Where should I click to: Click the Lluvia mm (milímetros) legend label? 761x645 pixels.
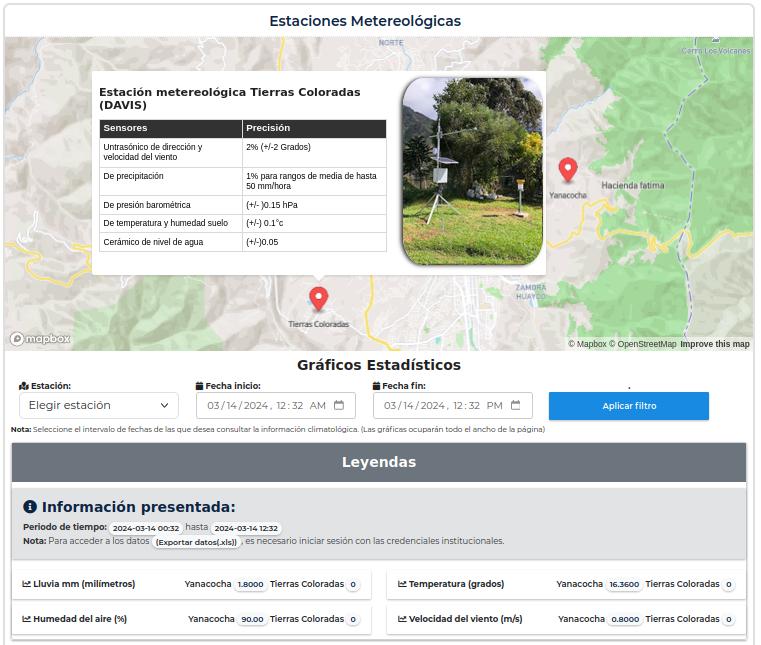[84, 584]
